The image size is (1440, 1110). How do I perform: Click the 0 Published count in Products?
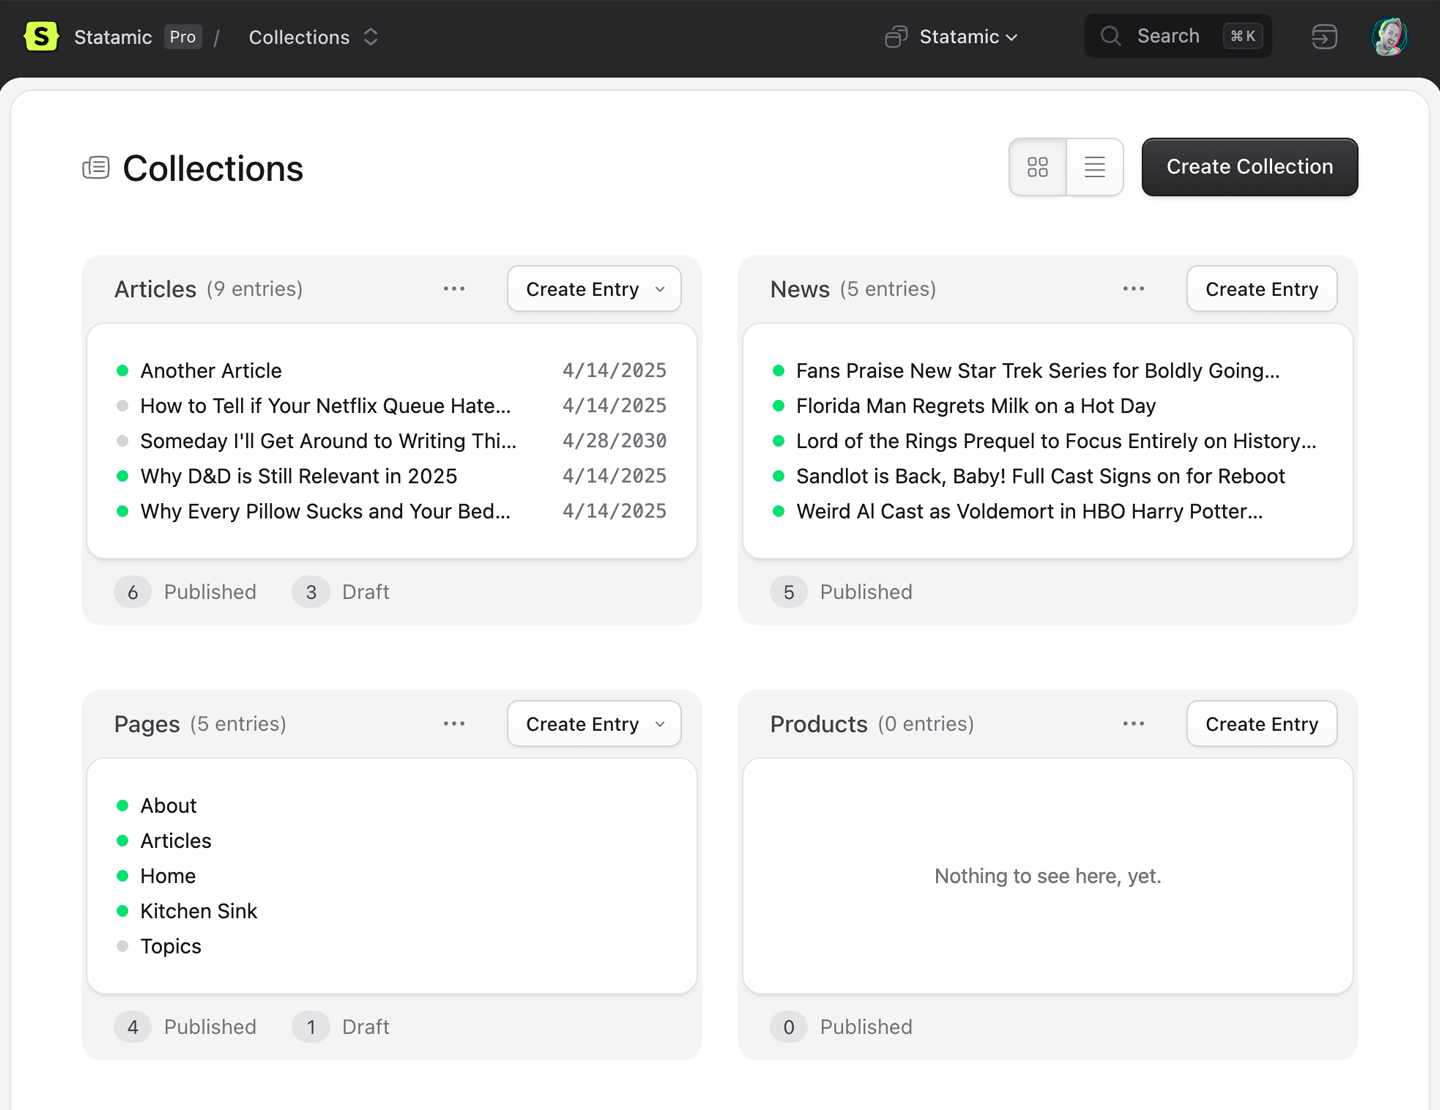coord(841,1027)
